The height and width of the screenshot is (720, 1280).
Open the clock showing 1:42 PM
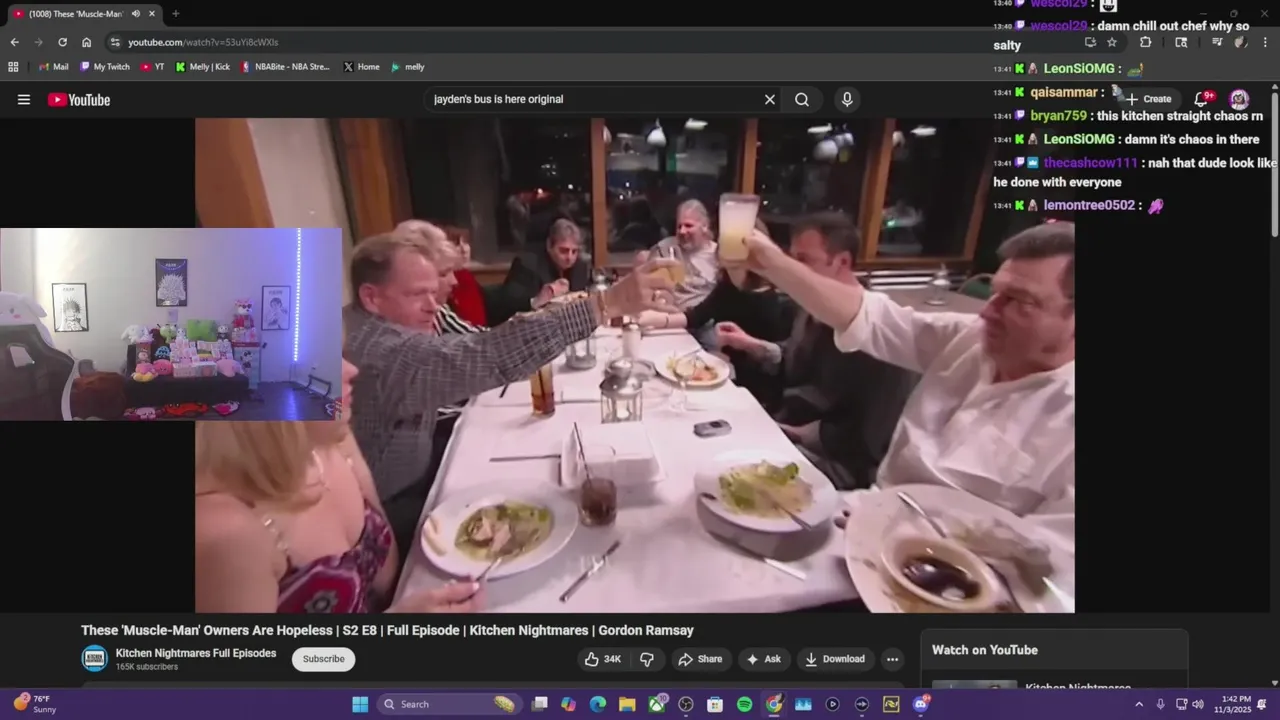pyautogui.click(x=1233, y=704)
